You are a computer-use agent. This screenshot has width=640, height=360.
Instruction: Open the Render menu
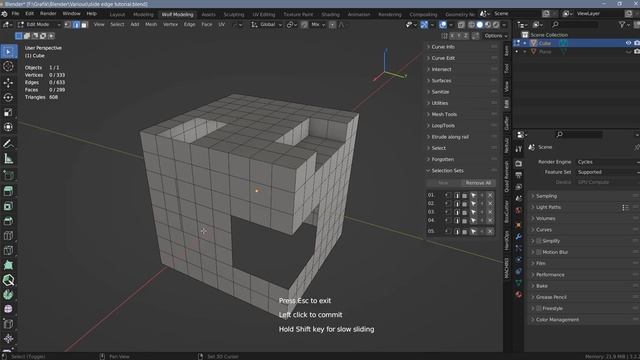coord(48,13)
